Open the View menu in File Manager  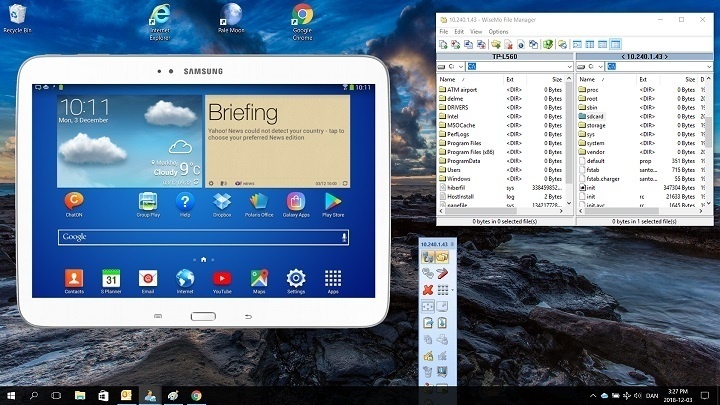click(476, 32)
